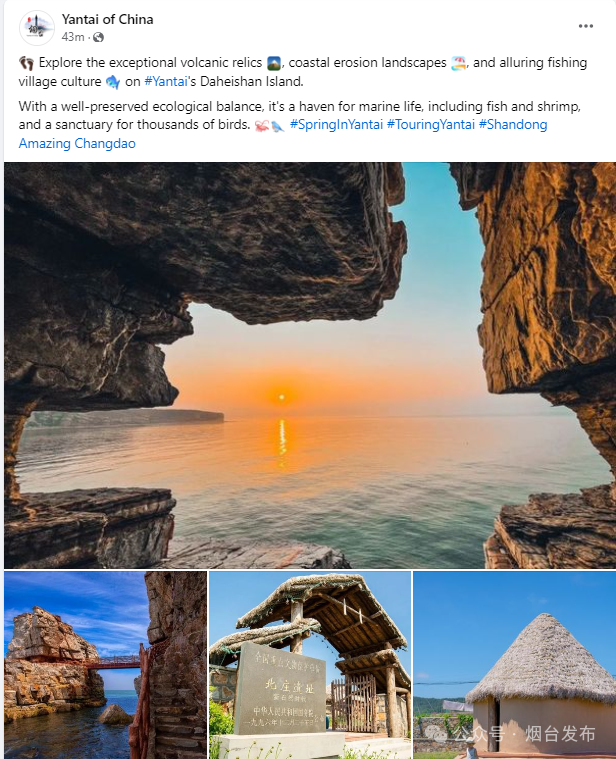
Task: Open the #Shandong hashtag
Action: (513, 124)
